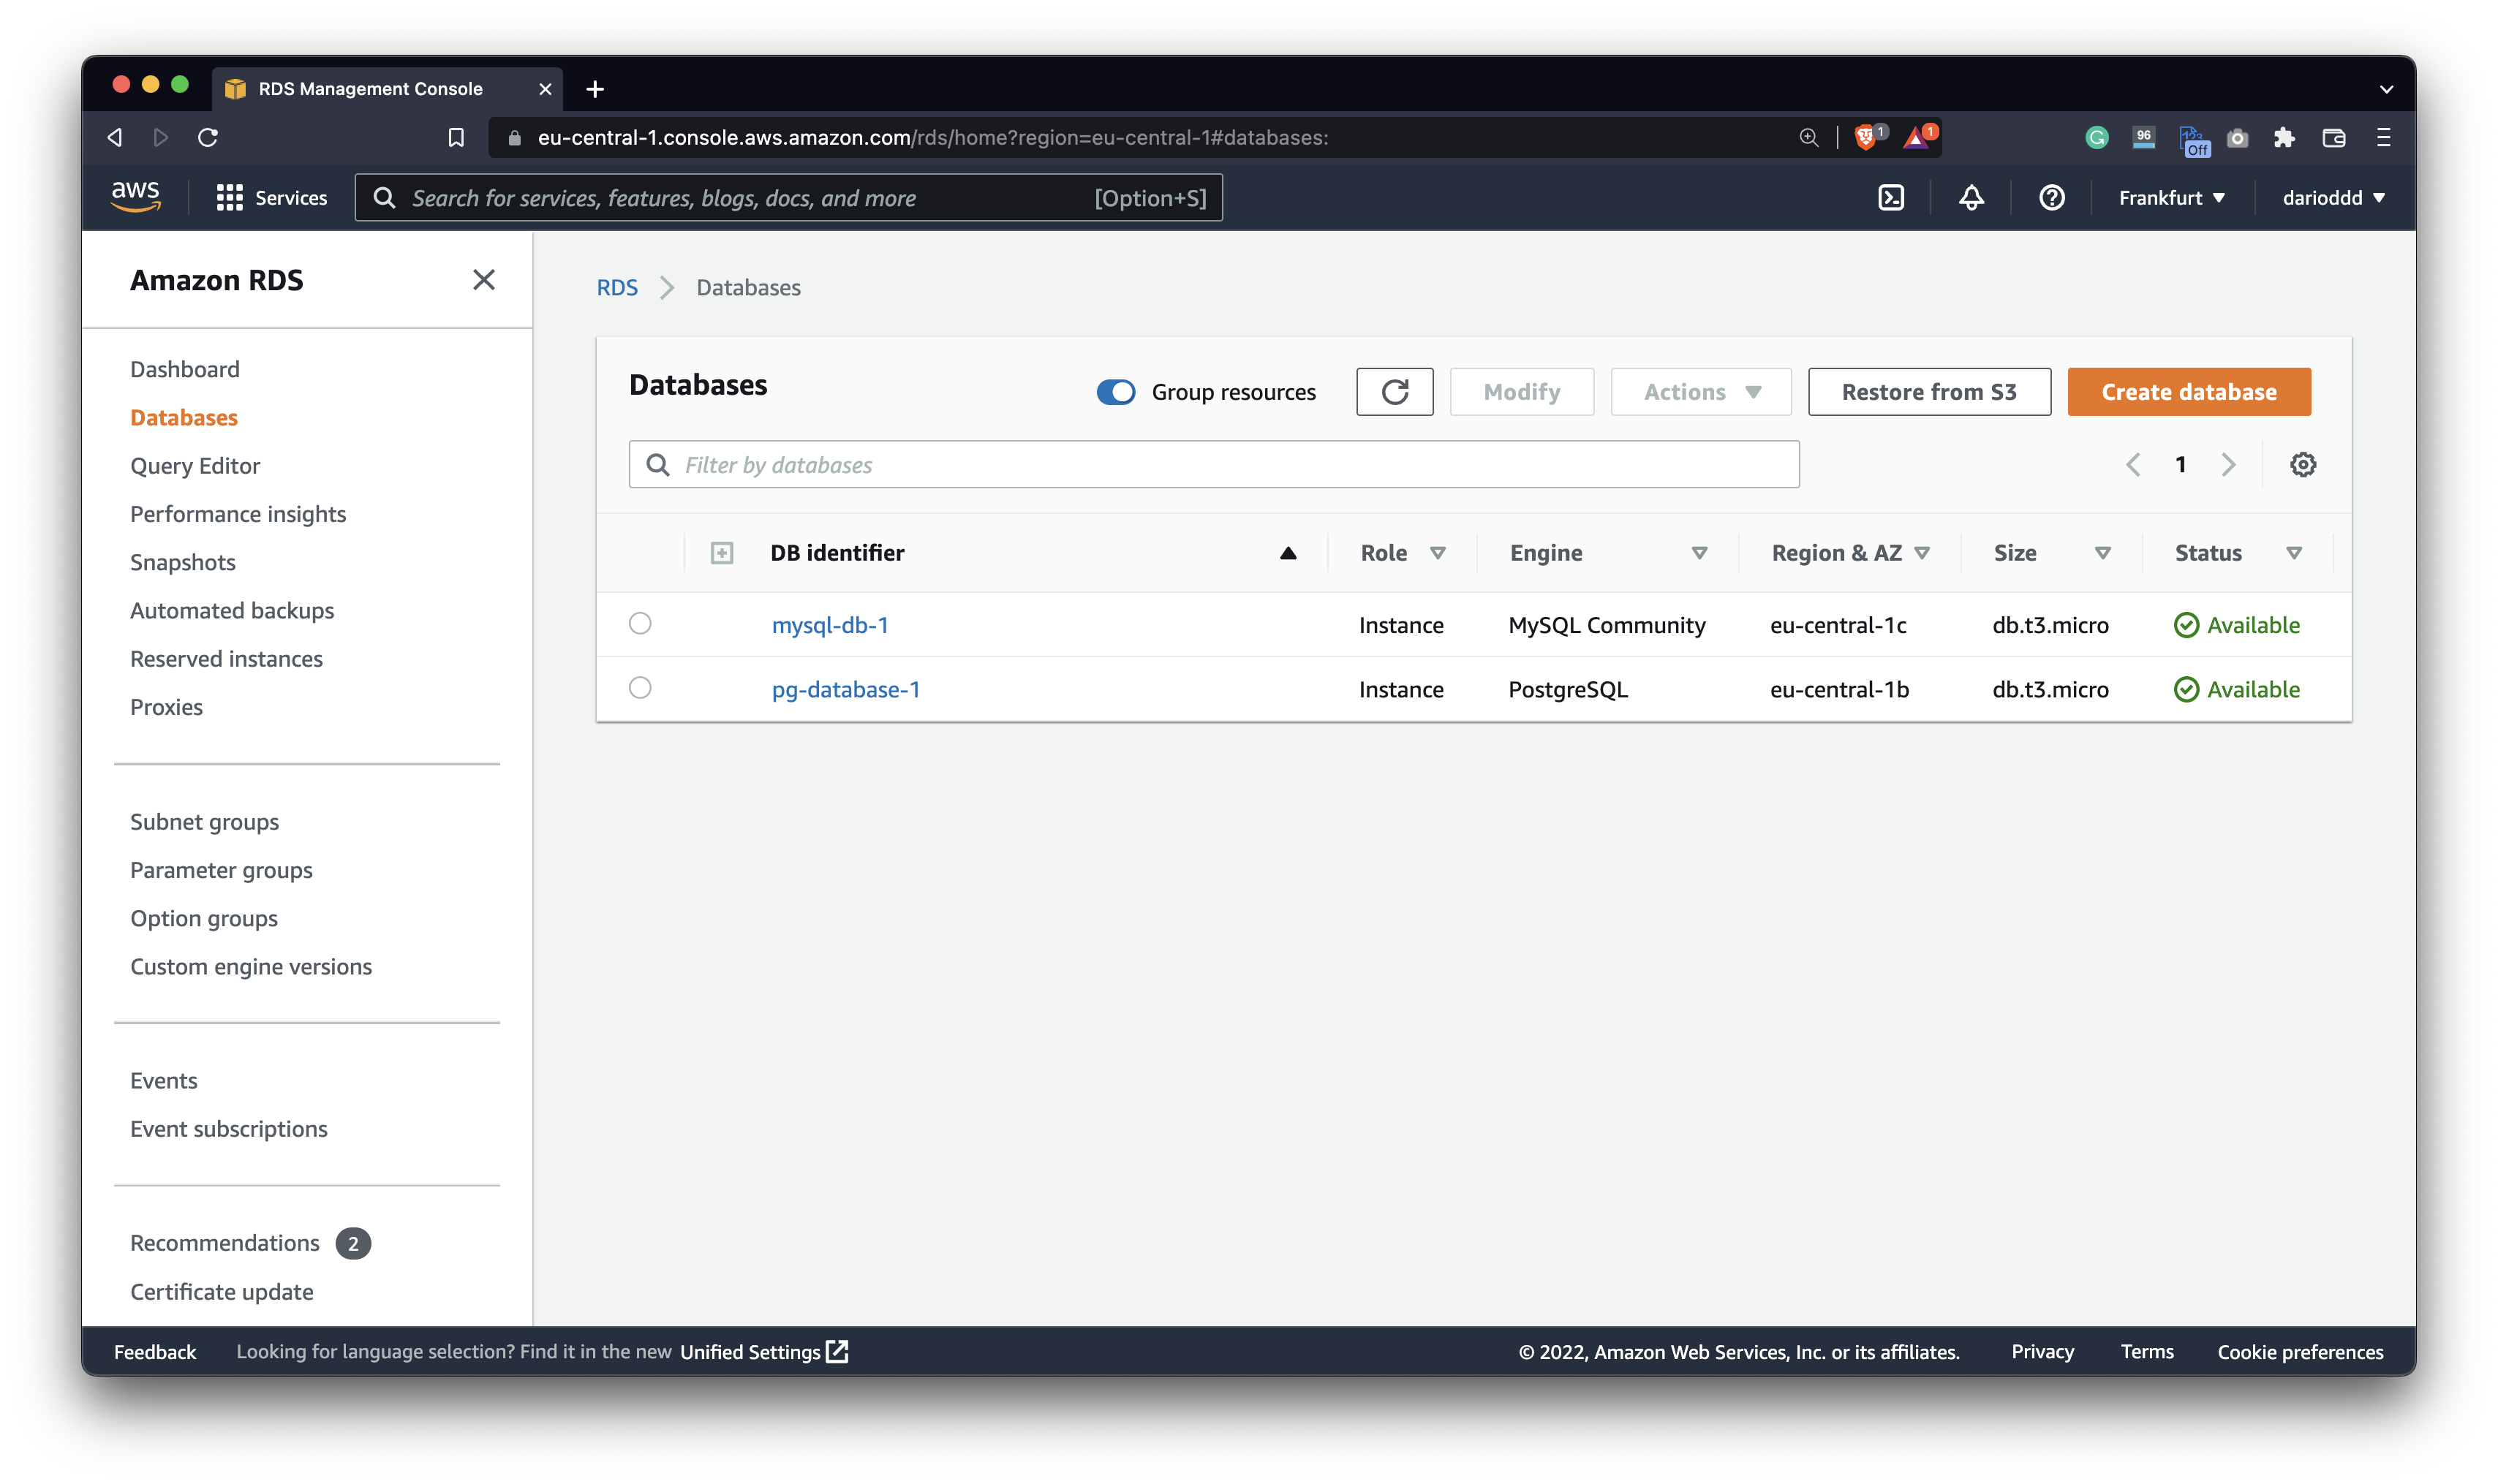
Task: Focus the AWS services search box
Action: coord(788,198)
